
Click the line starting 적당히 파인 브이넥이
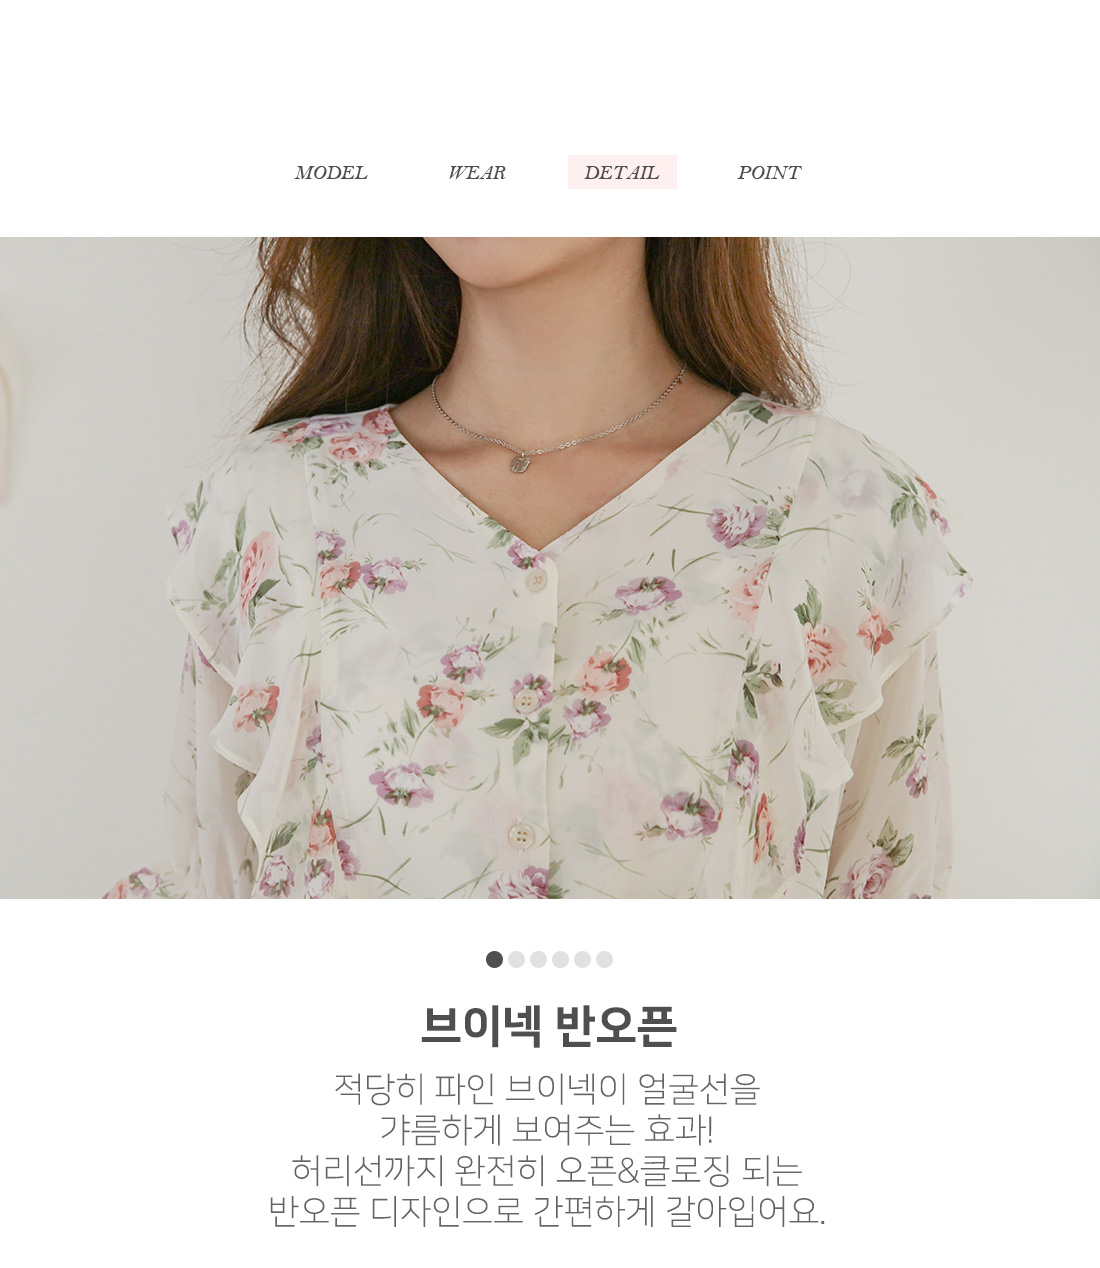coord(547,1087)
